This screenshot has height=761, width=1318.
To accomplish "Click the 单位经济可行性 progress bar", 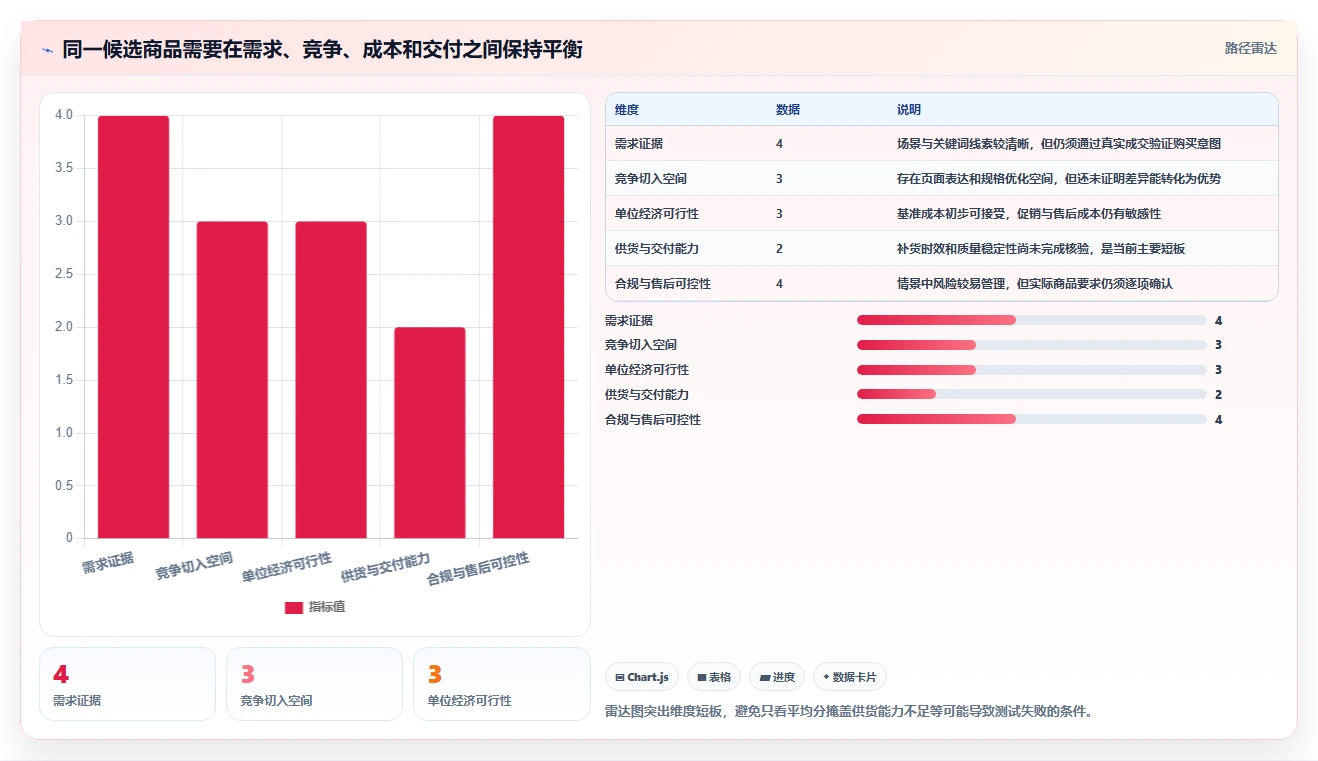I will click(x=1031, y=370).
